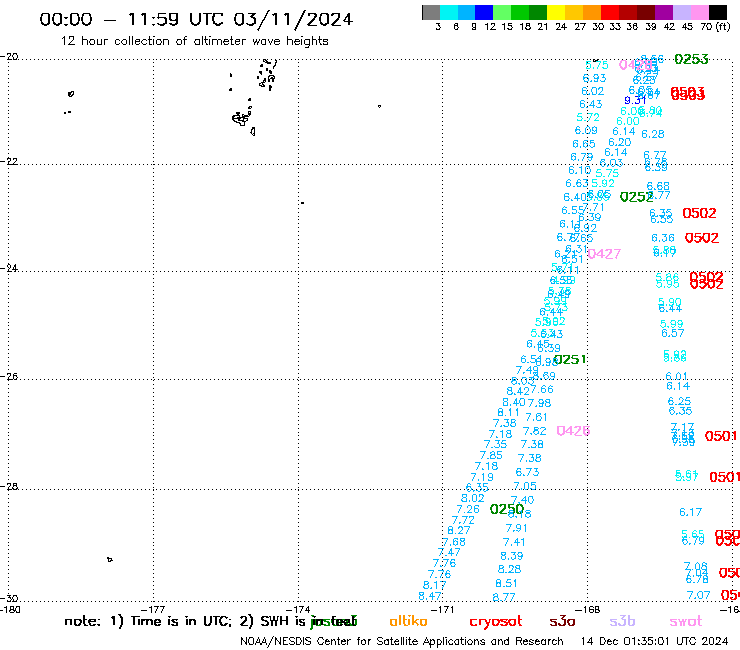Select the "s3b" satellite label
Image resolution: width=740 pixels, height=650 pixels.
[622, 621]
